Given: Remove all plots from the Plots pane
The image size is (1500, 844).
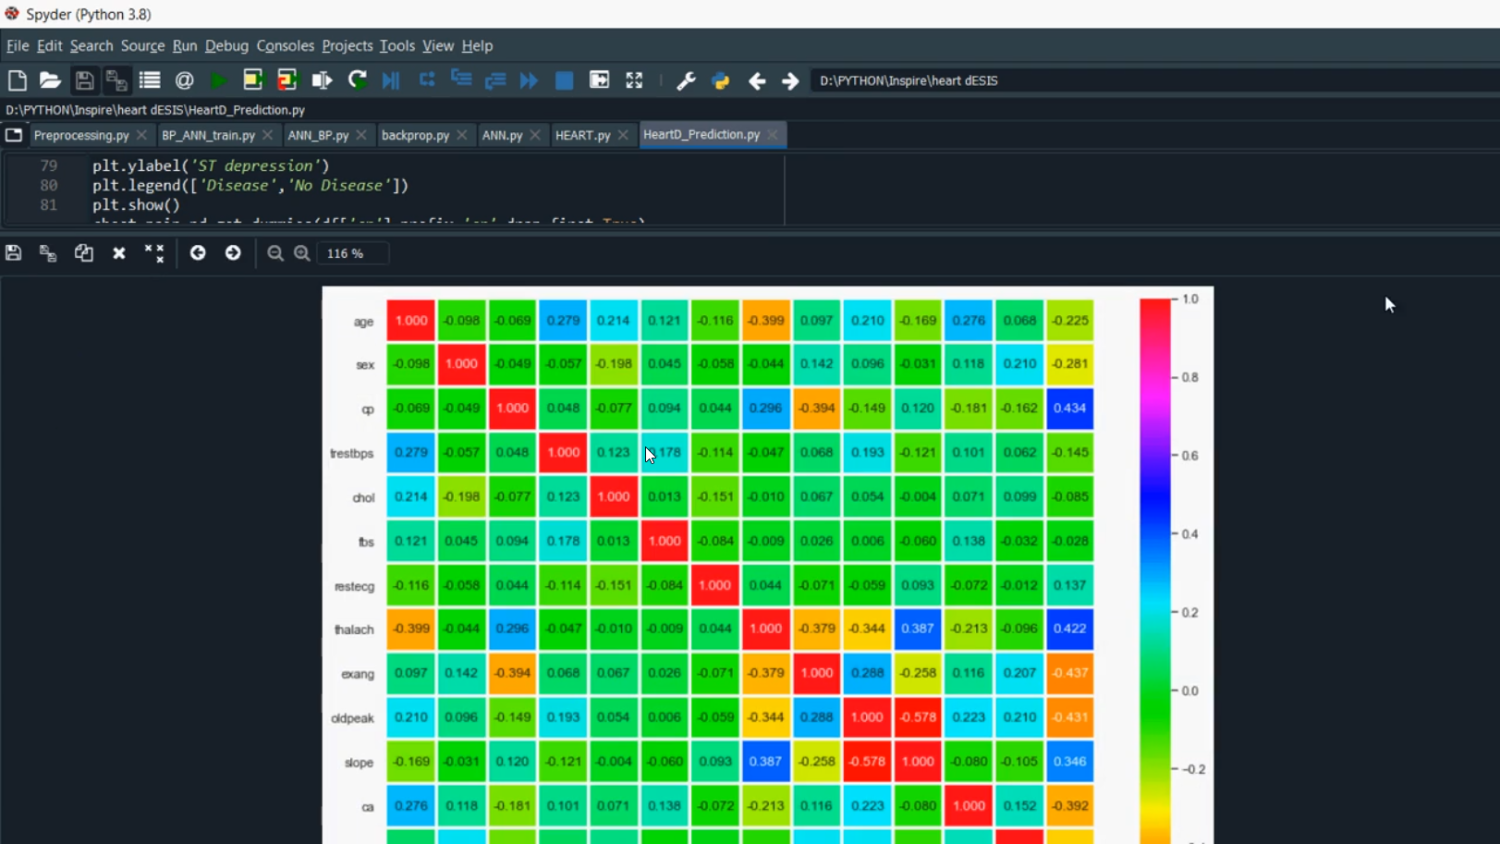Looking at the screenshot, I should pyautogui.click(x=154, y=253).
